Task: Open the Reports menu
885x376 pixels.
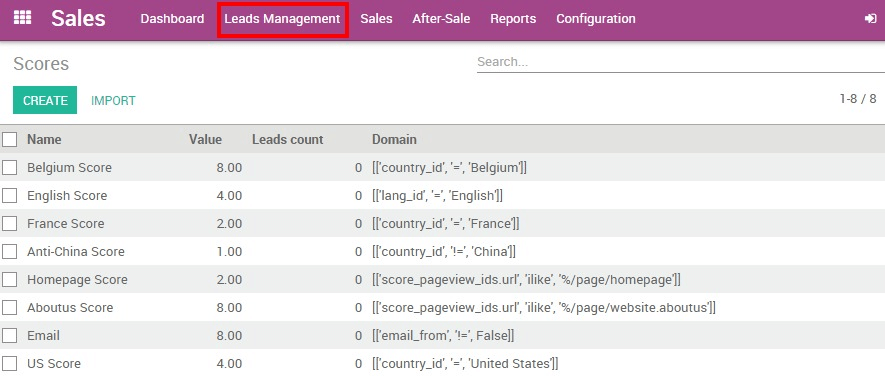Action: click(513, 19)
